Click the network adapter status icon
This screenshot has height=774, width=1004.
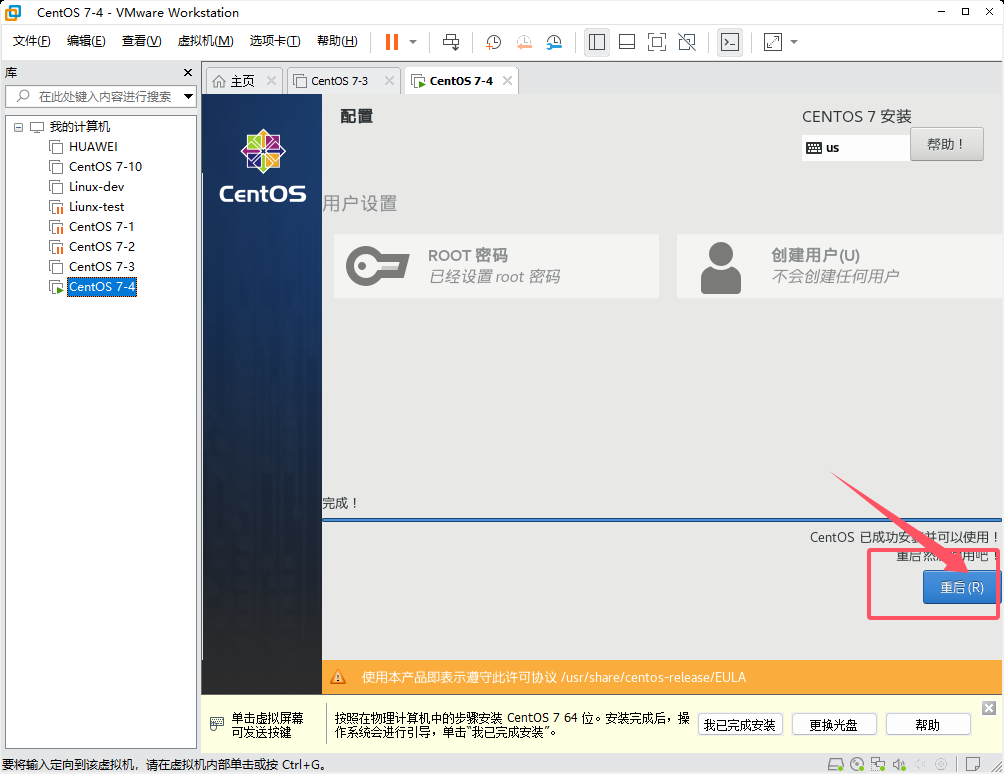pyautogui.click(x=878, y=764)
